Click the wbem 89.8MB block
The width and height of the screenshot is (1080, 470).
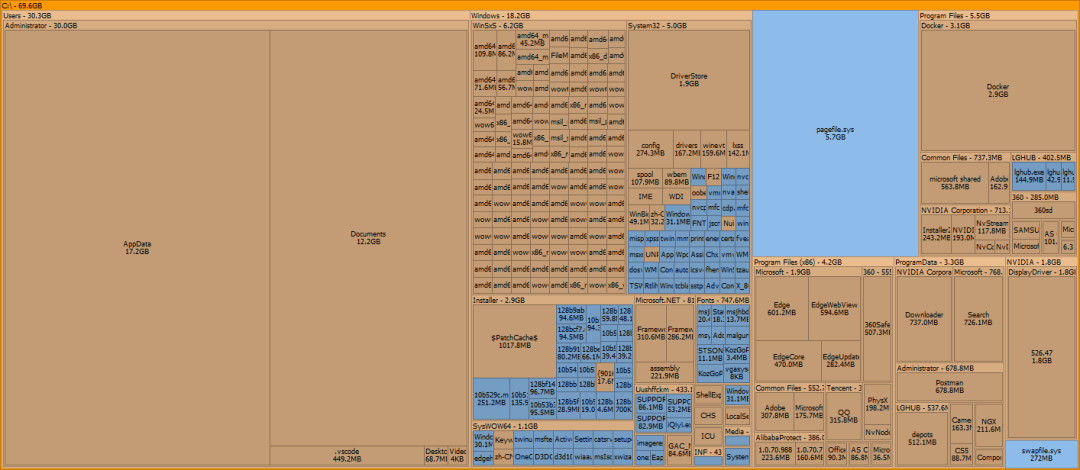(x=676, y=178)
